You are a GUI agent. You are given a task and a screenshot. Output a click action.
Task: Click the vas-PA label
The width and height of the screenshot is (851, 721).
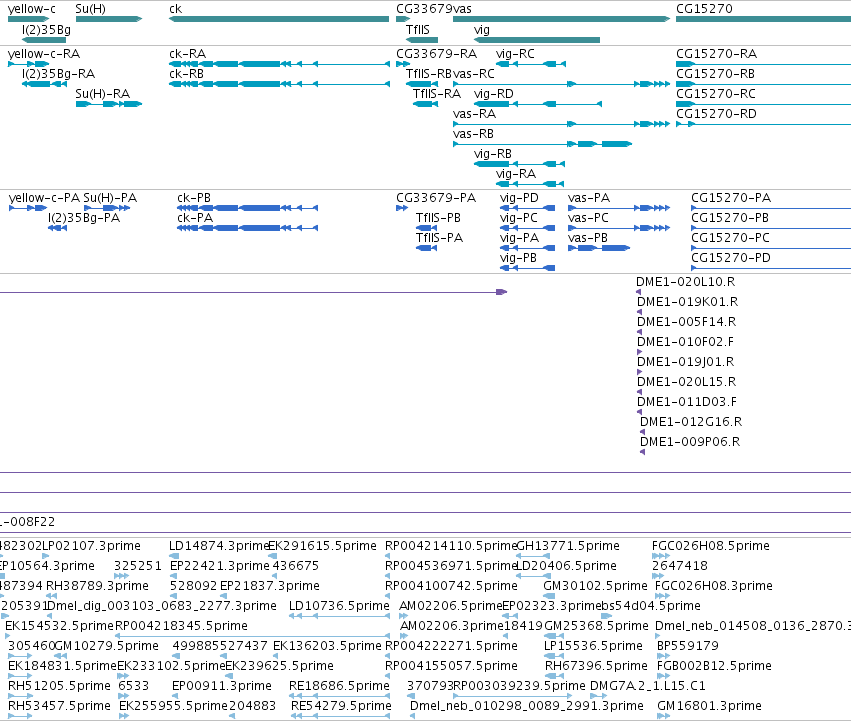point(589,198)
